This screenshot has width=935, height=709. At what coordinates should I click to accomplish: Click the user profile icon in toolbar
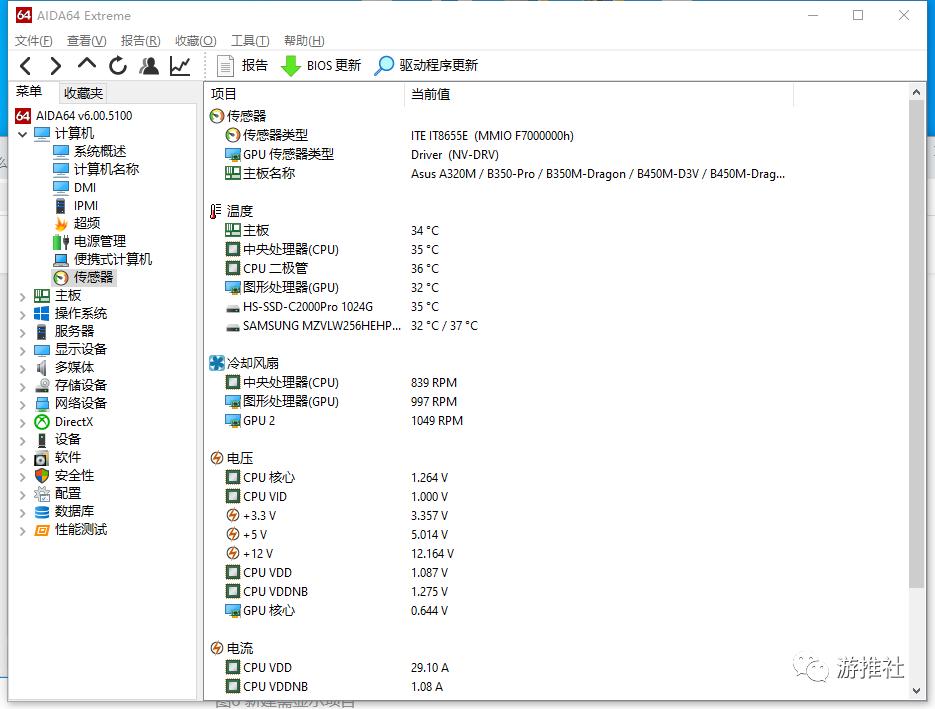coord(148,65)
